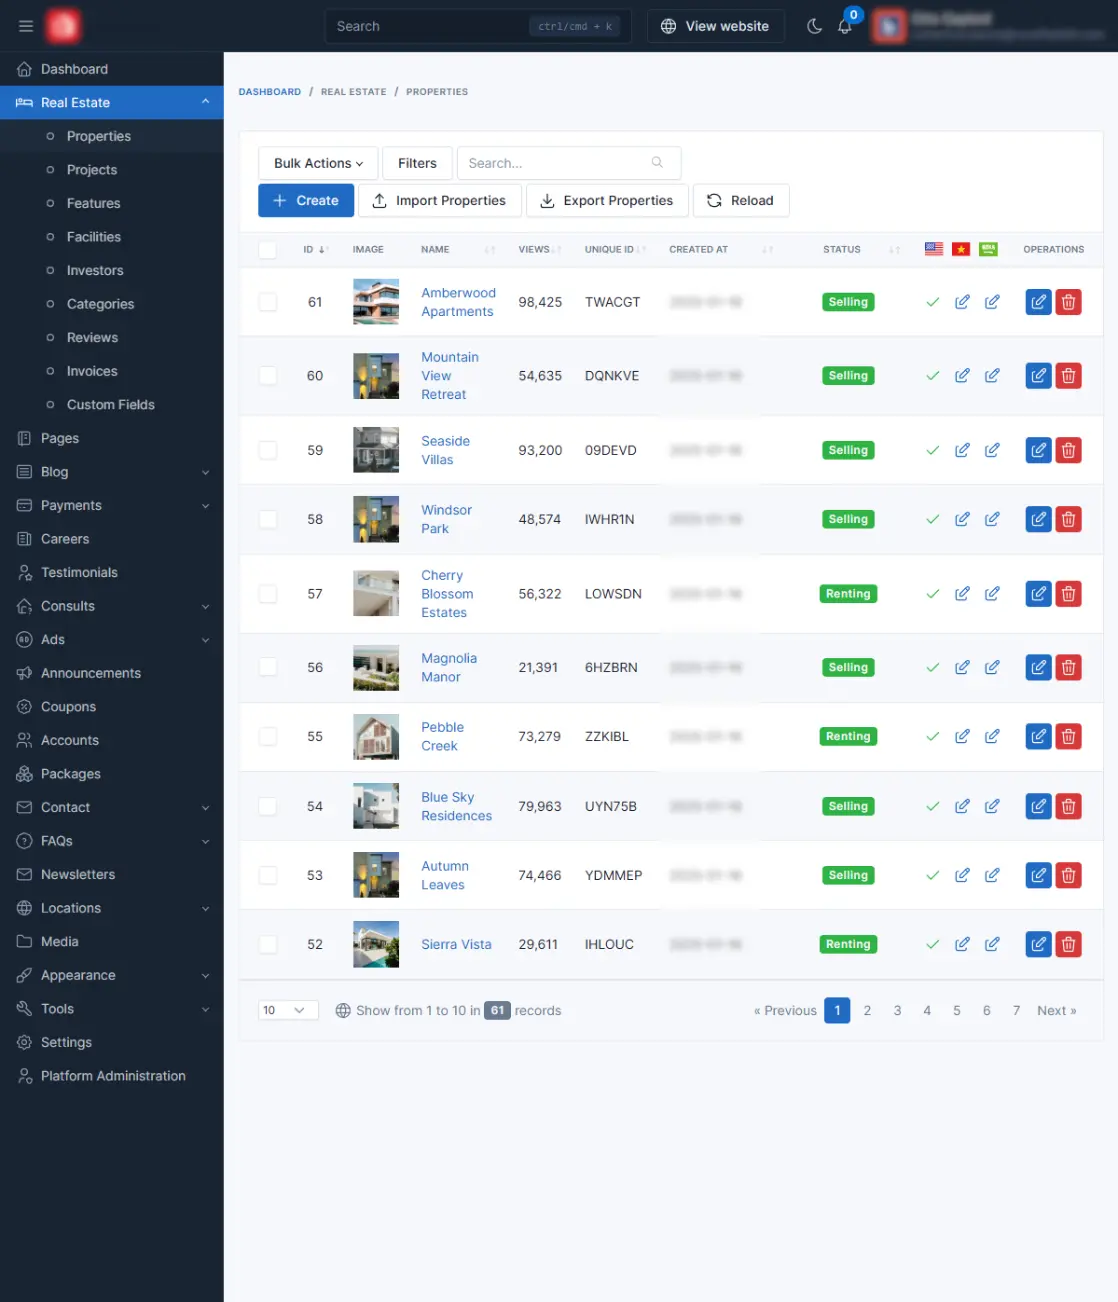Check the select-all rows checkbox

pos(268,250)
